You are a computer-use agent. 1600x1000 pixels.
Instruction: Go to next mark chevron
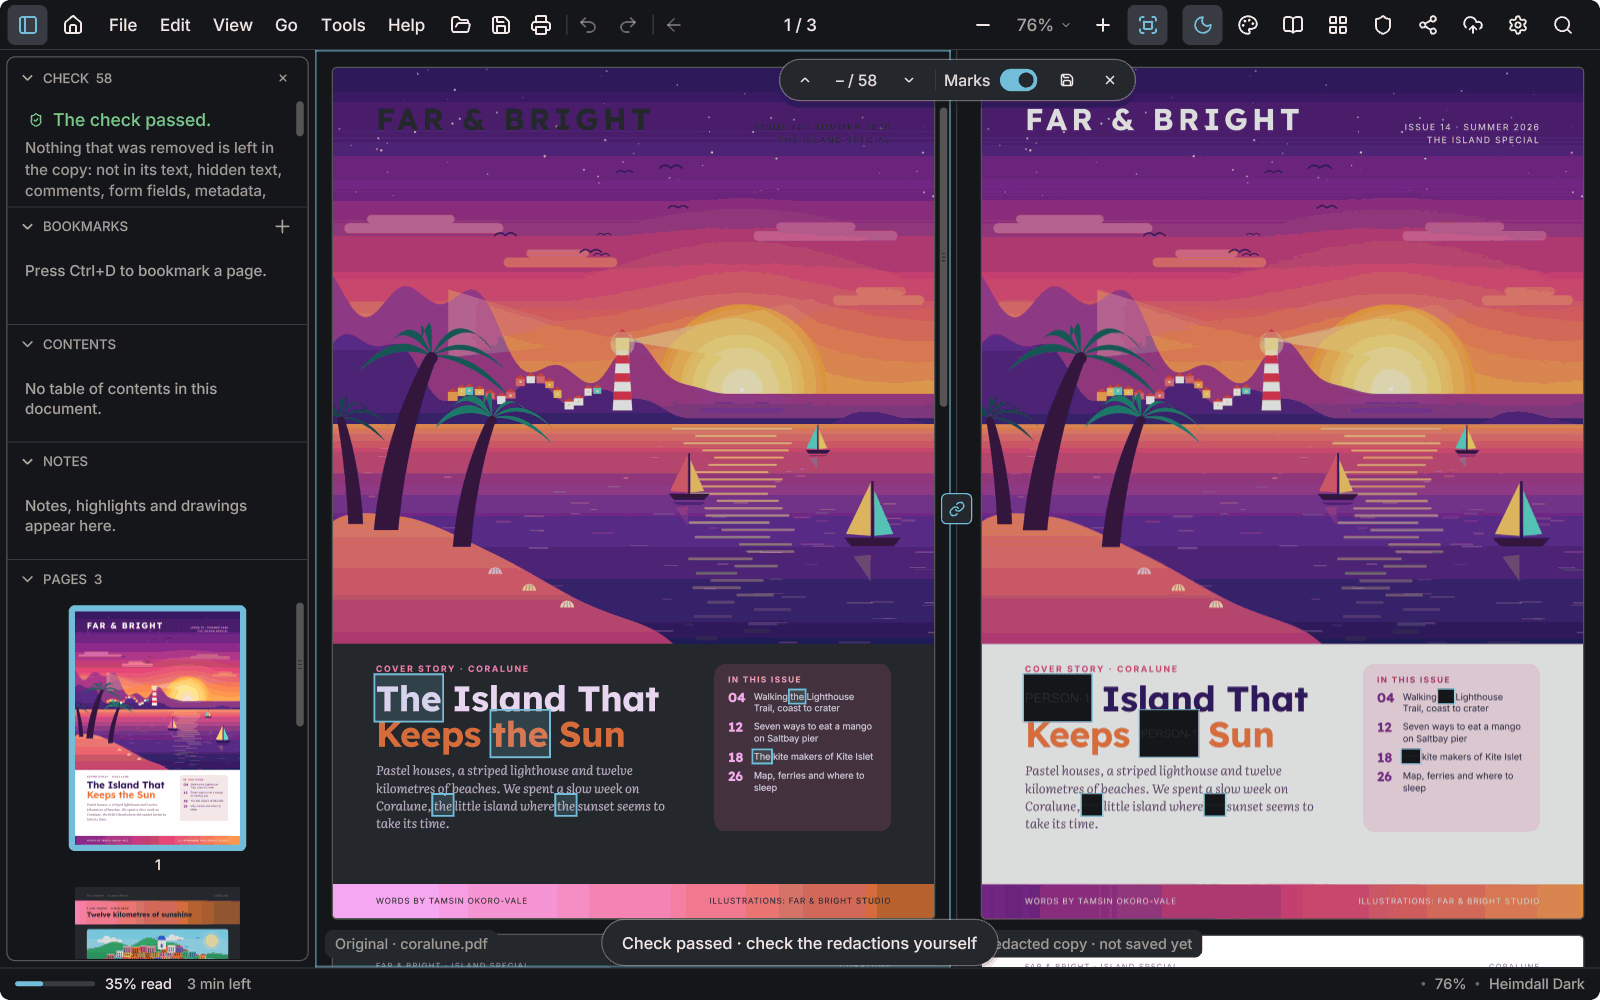coord(909,81)
